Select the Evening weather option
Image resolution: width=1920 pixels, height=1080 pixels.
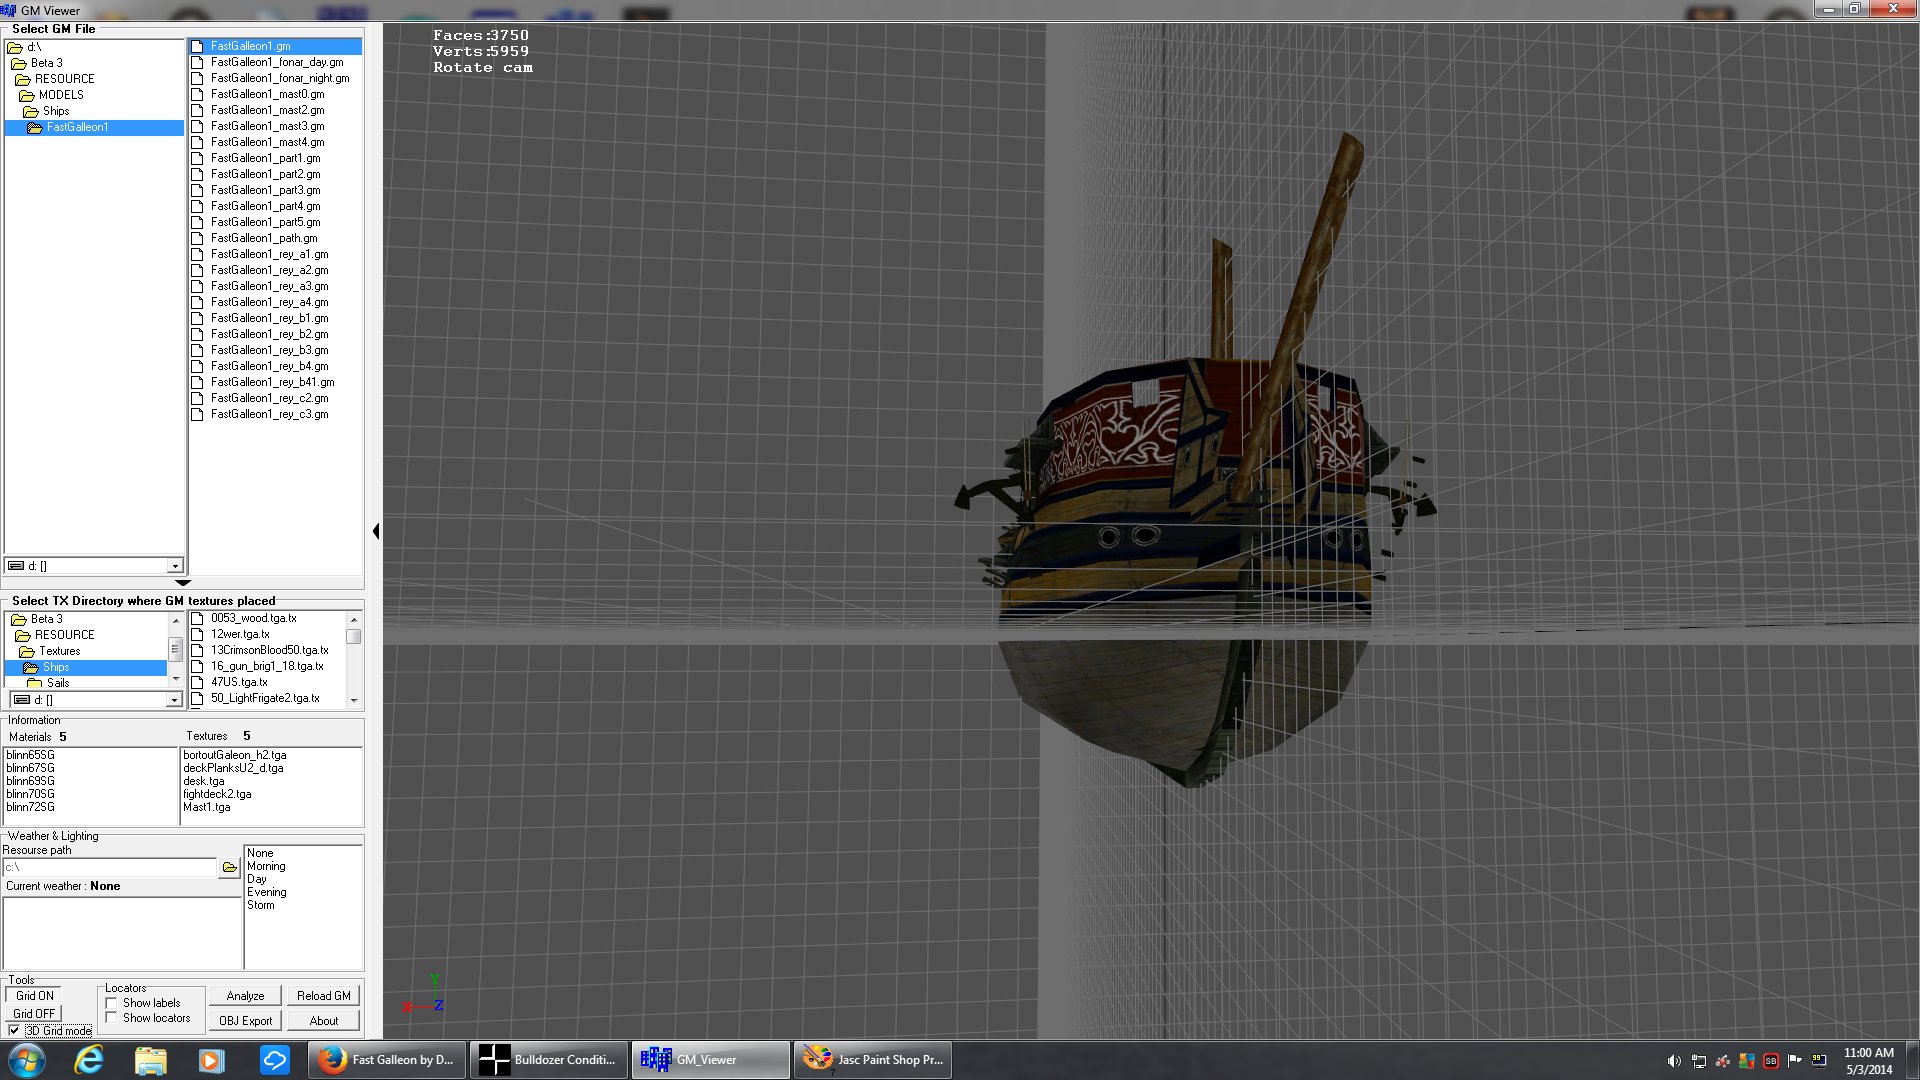[x=267, y=892]
